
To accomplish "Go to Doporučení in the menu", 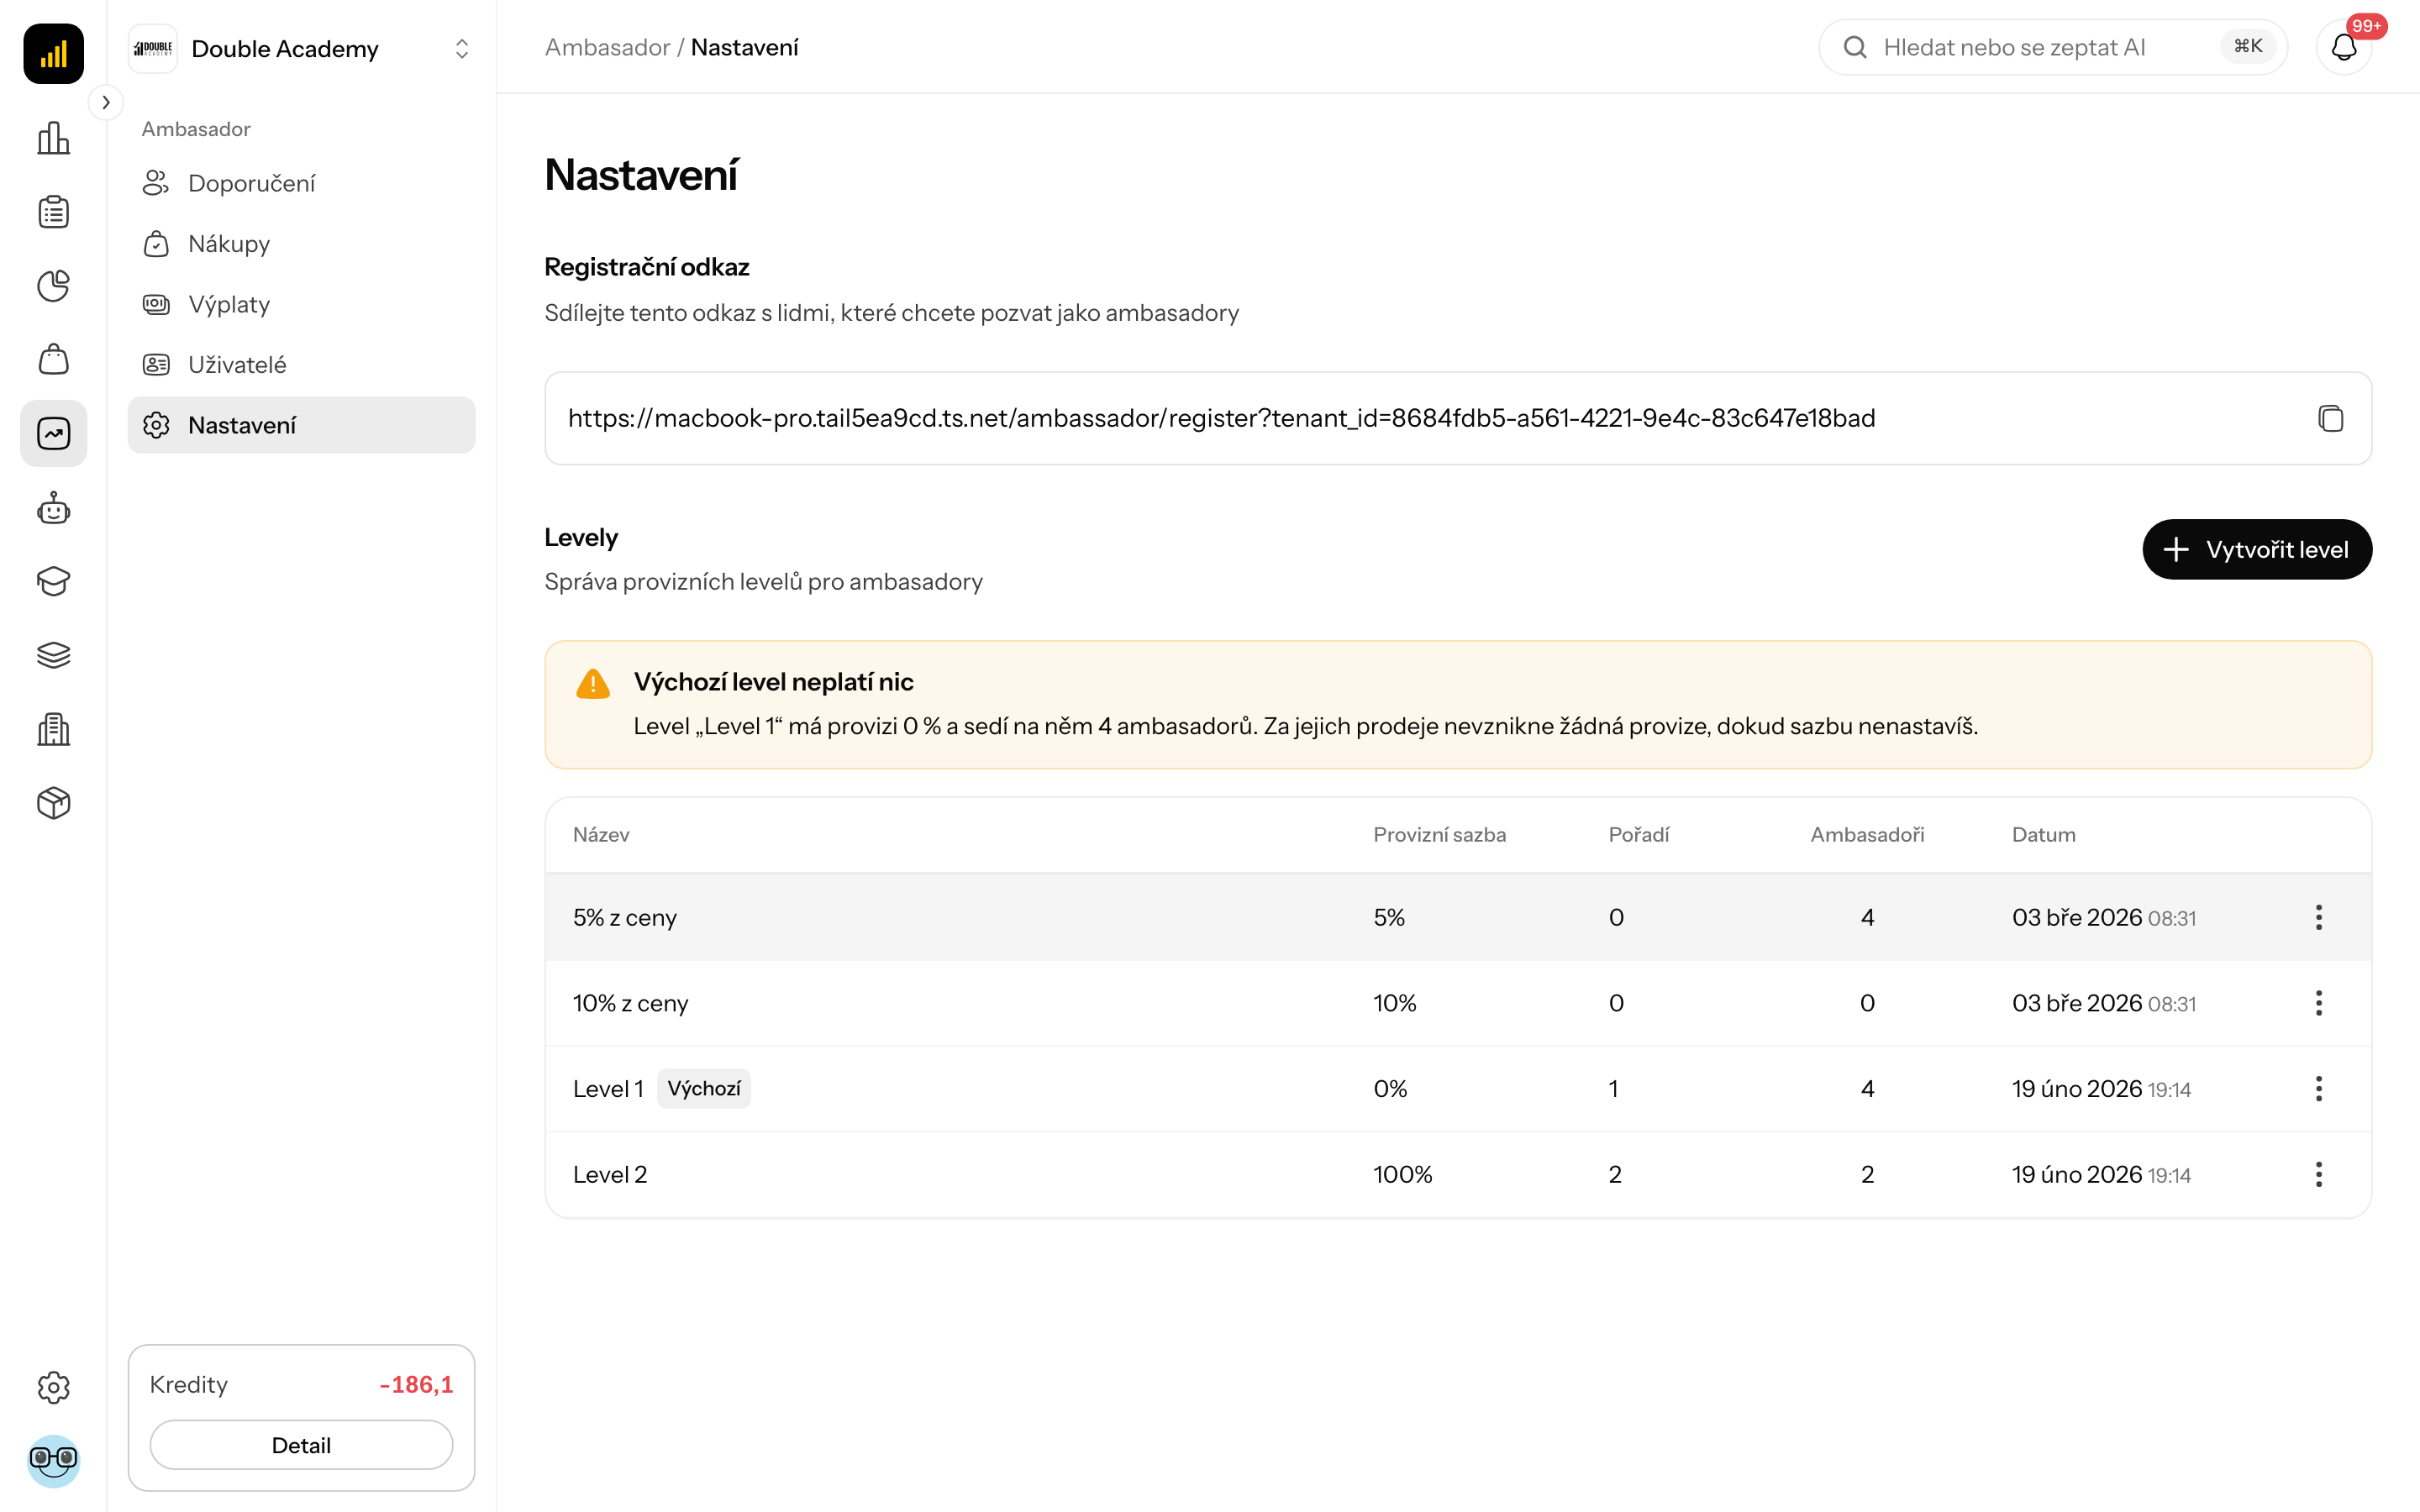I will (x=301, y=183).
